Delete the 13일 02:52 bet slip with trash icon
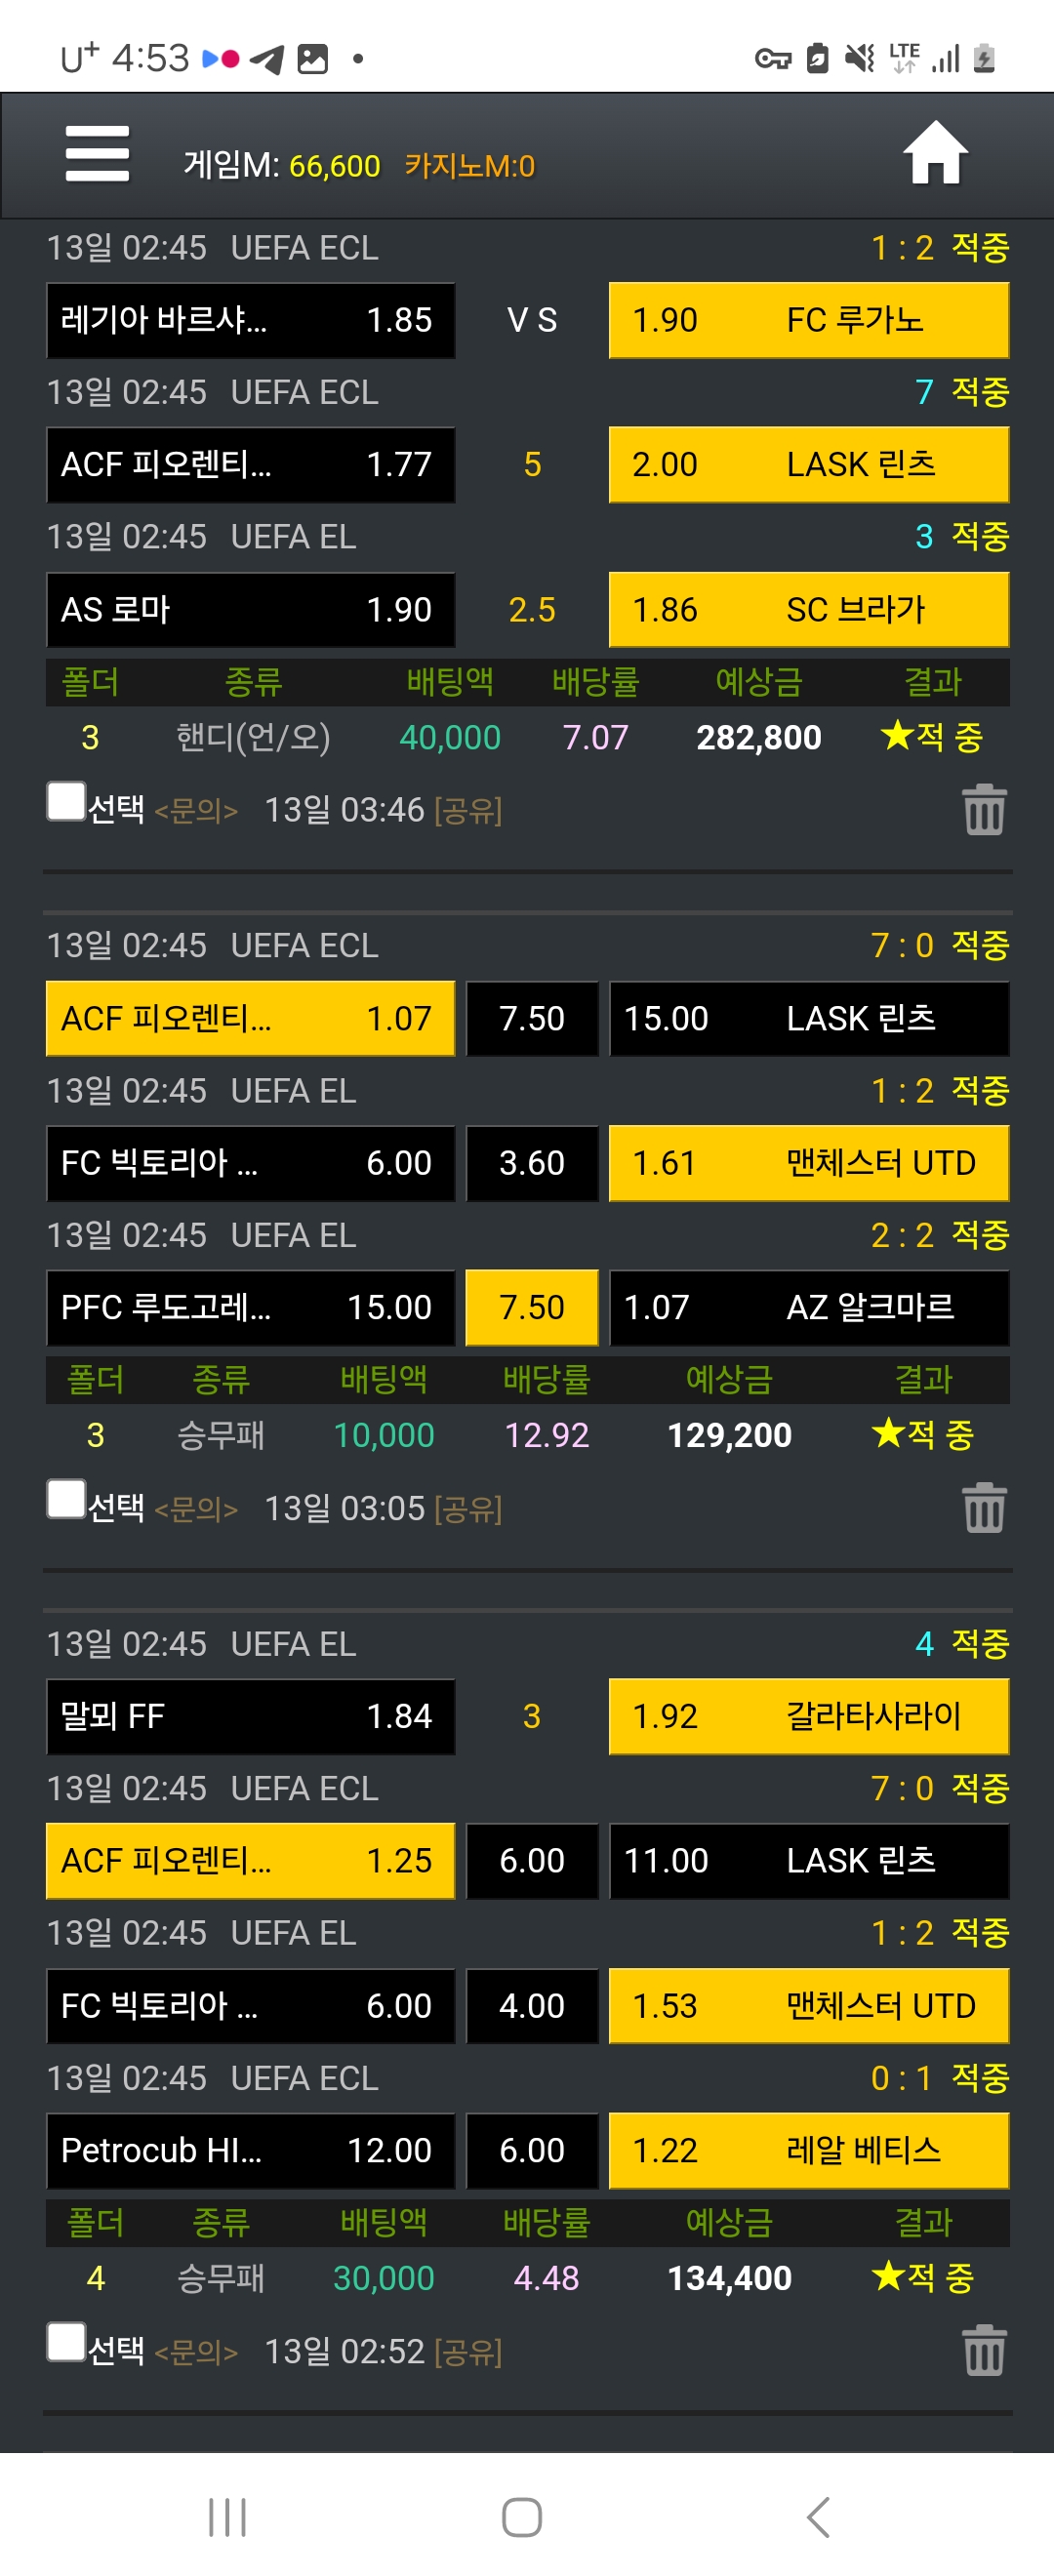1054x2576 pixels. pyautogui.click(x=984, y=2350)
